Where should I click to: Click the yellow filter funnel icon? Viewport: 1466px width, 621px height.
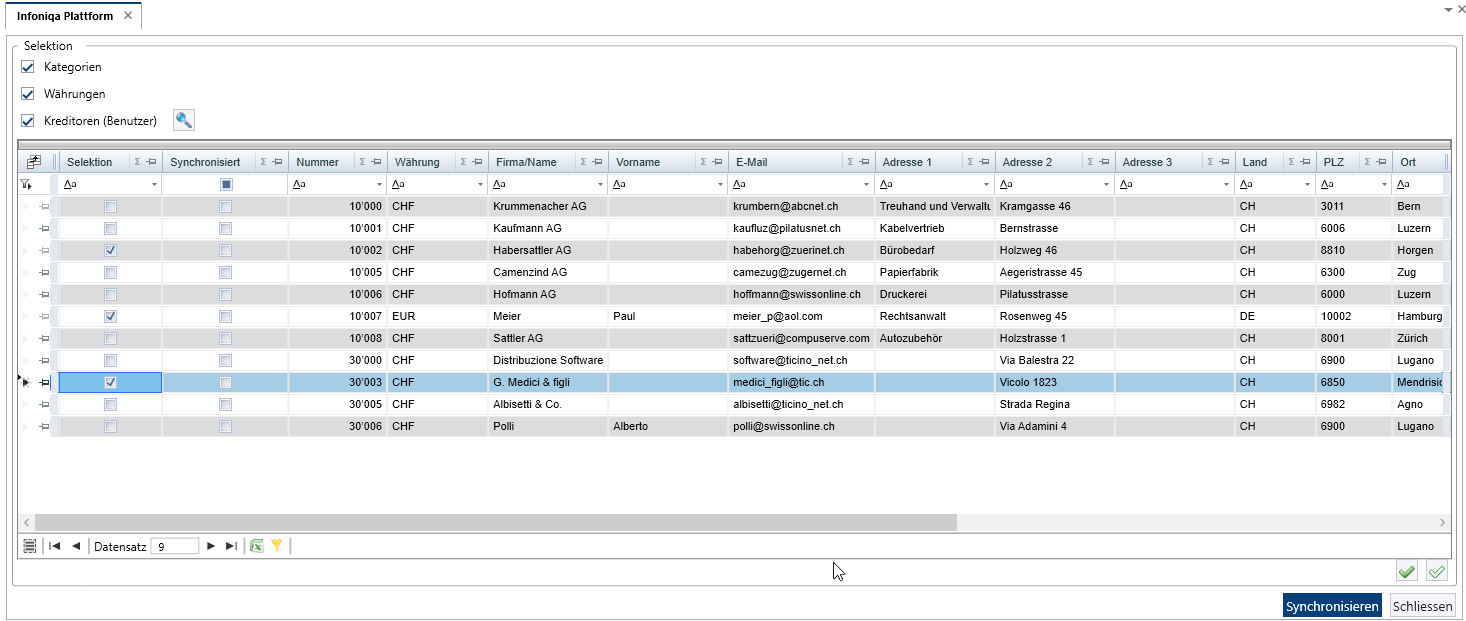pos(277,546)
